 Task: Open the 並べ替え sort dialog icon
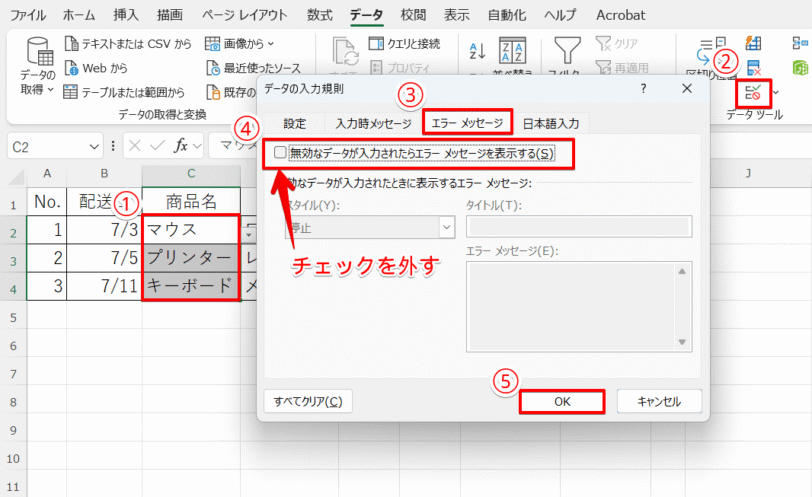[x=512, y=51]
